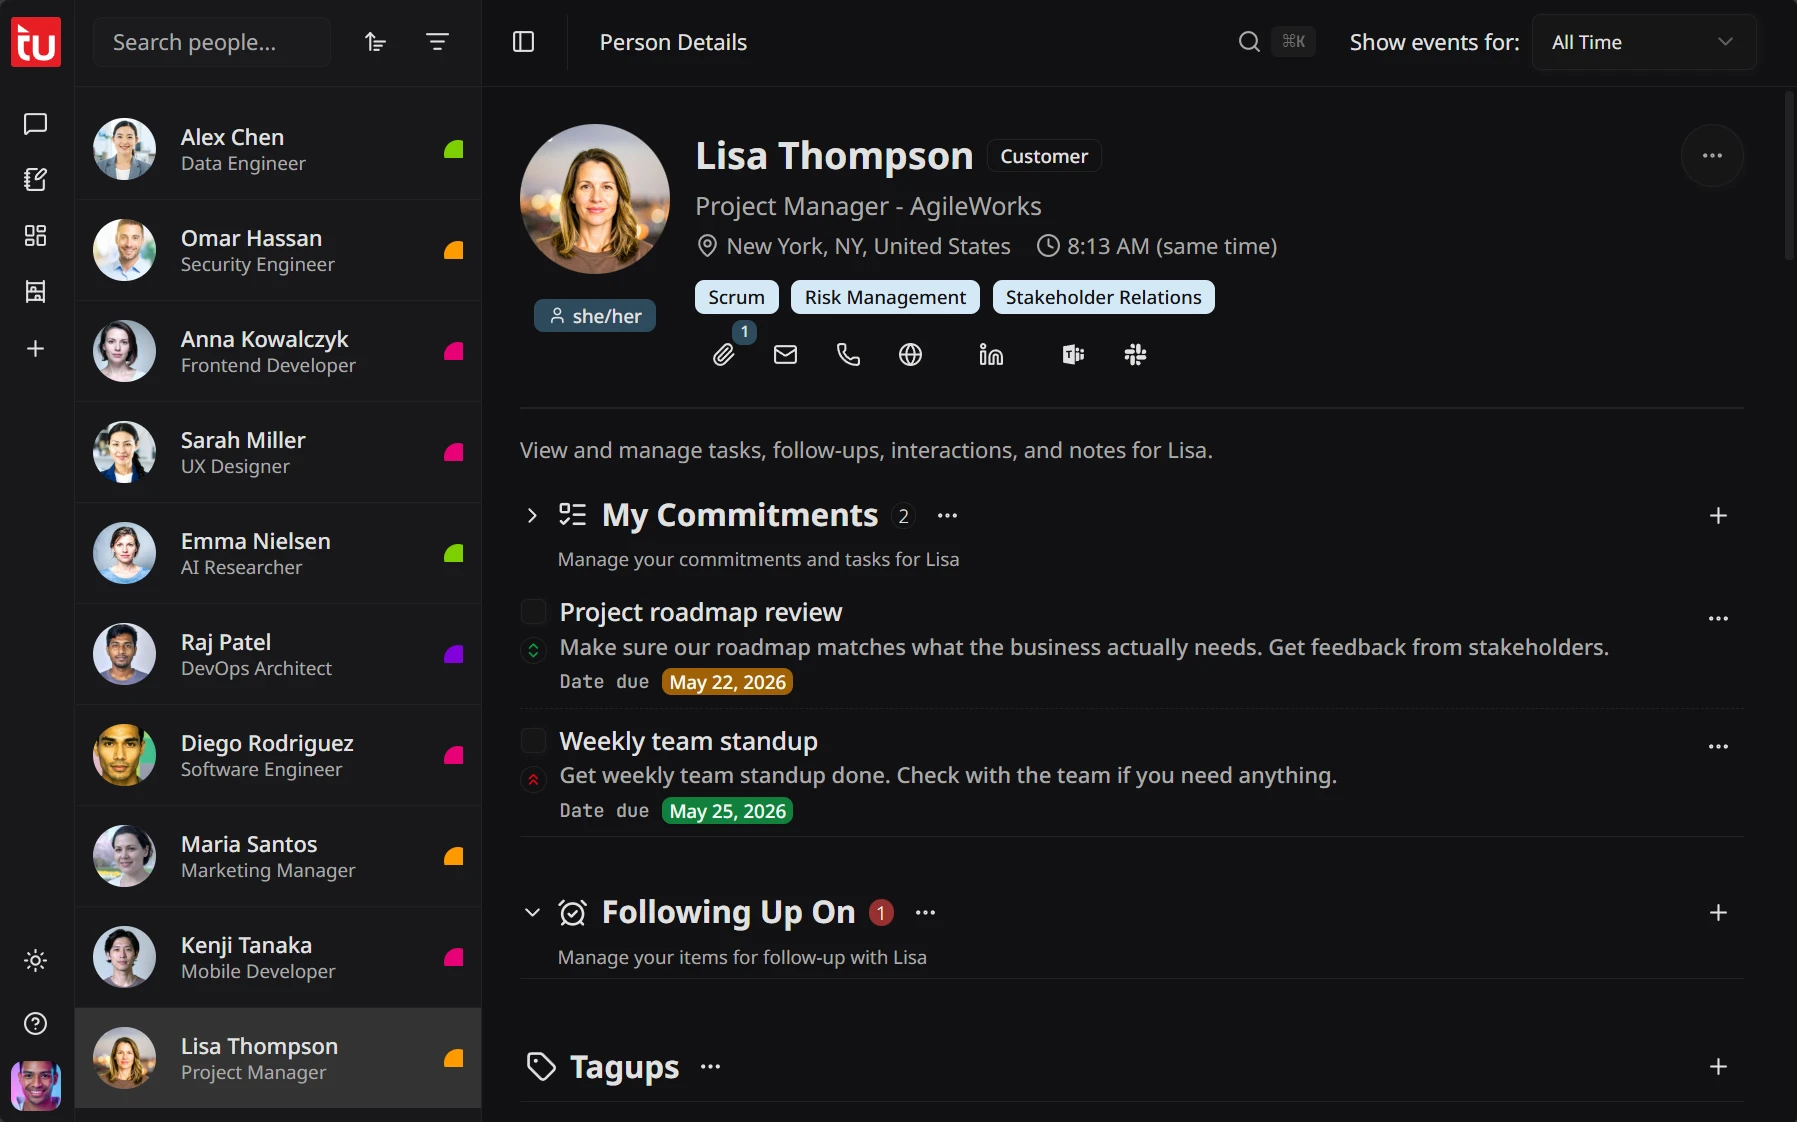1797x1122 pixels.
Task: Click Anna Kowalczyk's pink status color marker
Action: [x=454, y=351]
